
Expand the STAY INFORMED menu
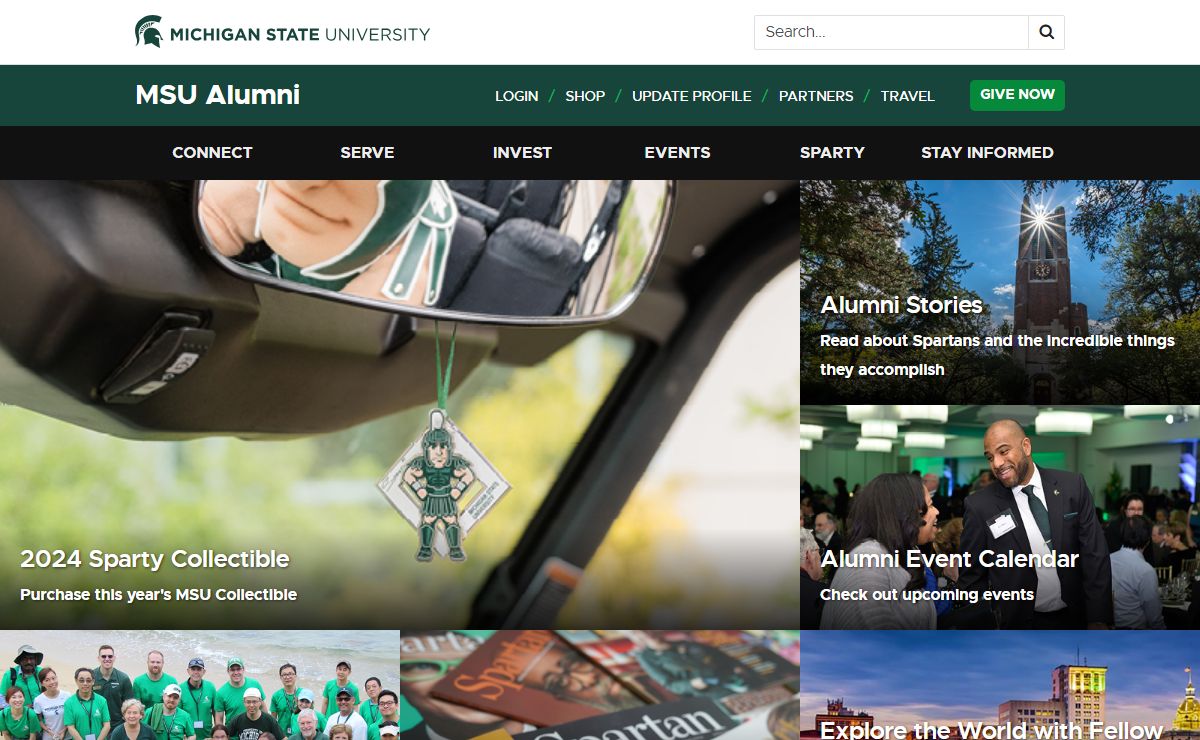(x=987, y=153)
